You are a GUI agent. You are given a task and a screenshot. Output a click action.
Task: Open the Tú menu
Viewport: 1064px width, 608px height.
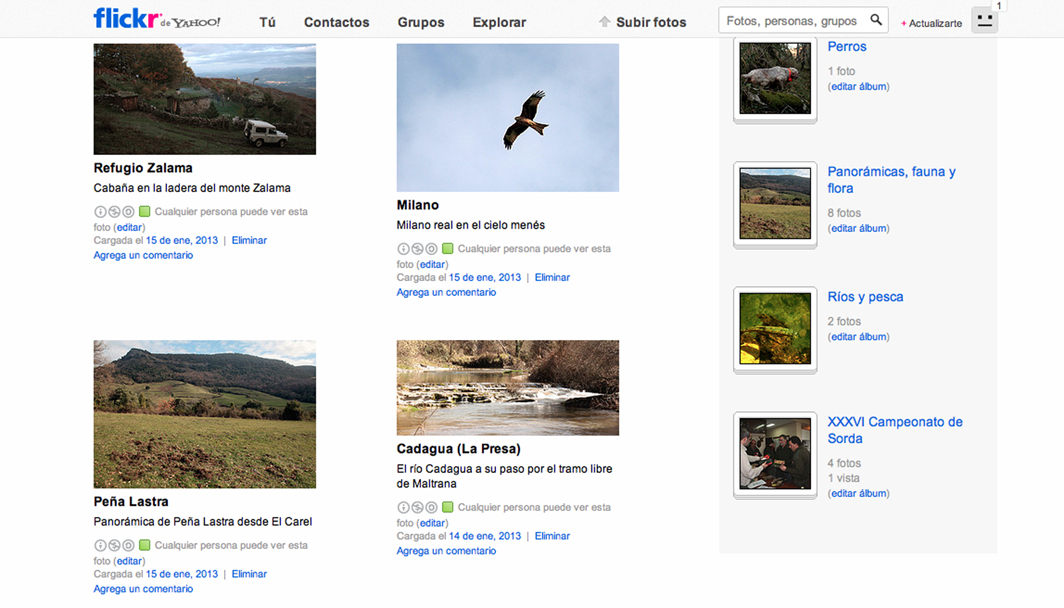tap(267, 22)
